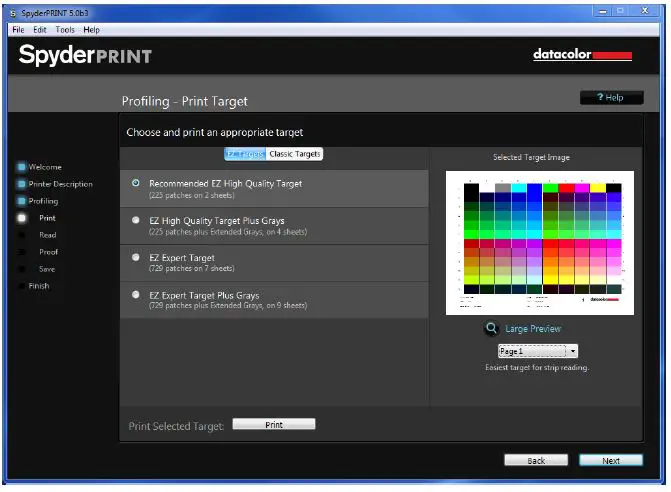Image resolution: width=671 pixels, height=492 pixels.
Task: Open Large Preview link
Action: point(533,329)
